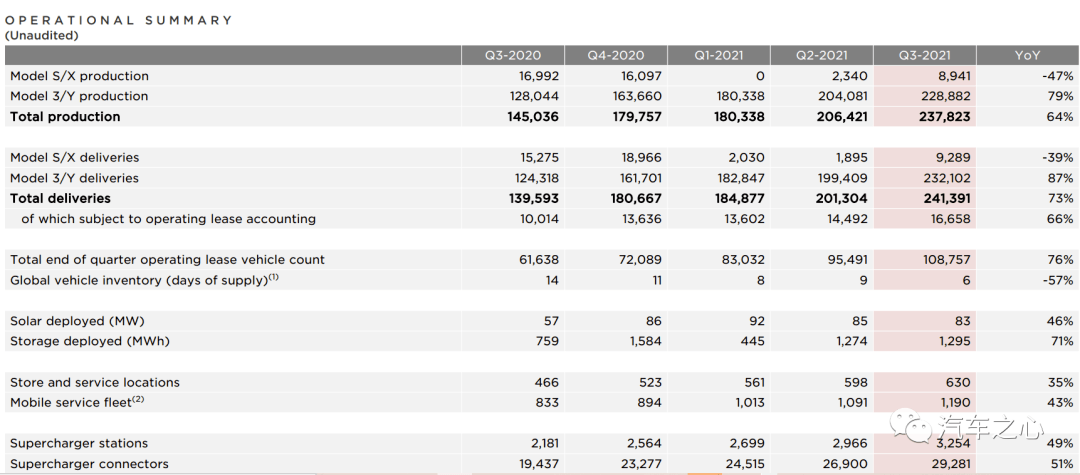Click value 466 in Store and service locations
Image resolution: width=1080 pixels, height=475 pixels.
point(548,382)
